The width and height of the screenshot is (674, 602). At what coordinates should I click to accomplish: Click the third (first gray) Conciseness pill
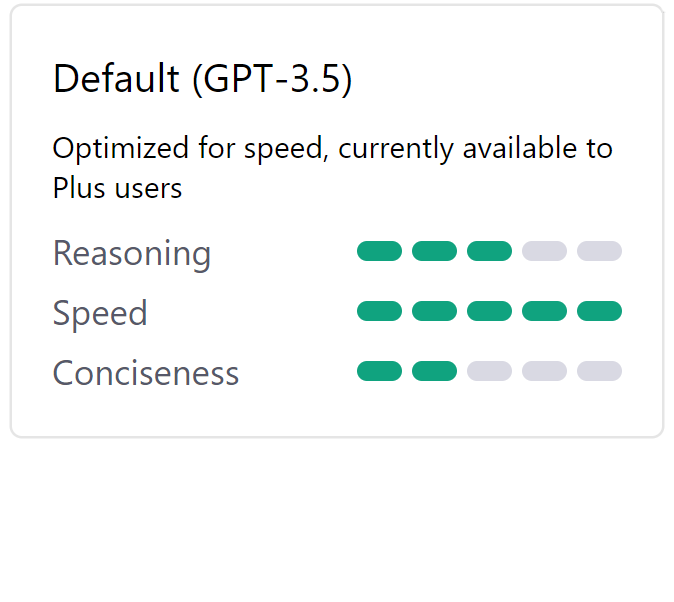489,371
